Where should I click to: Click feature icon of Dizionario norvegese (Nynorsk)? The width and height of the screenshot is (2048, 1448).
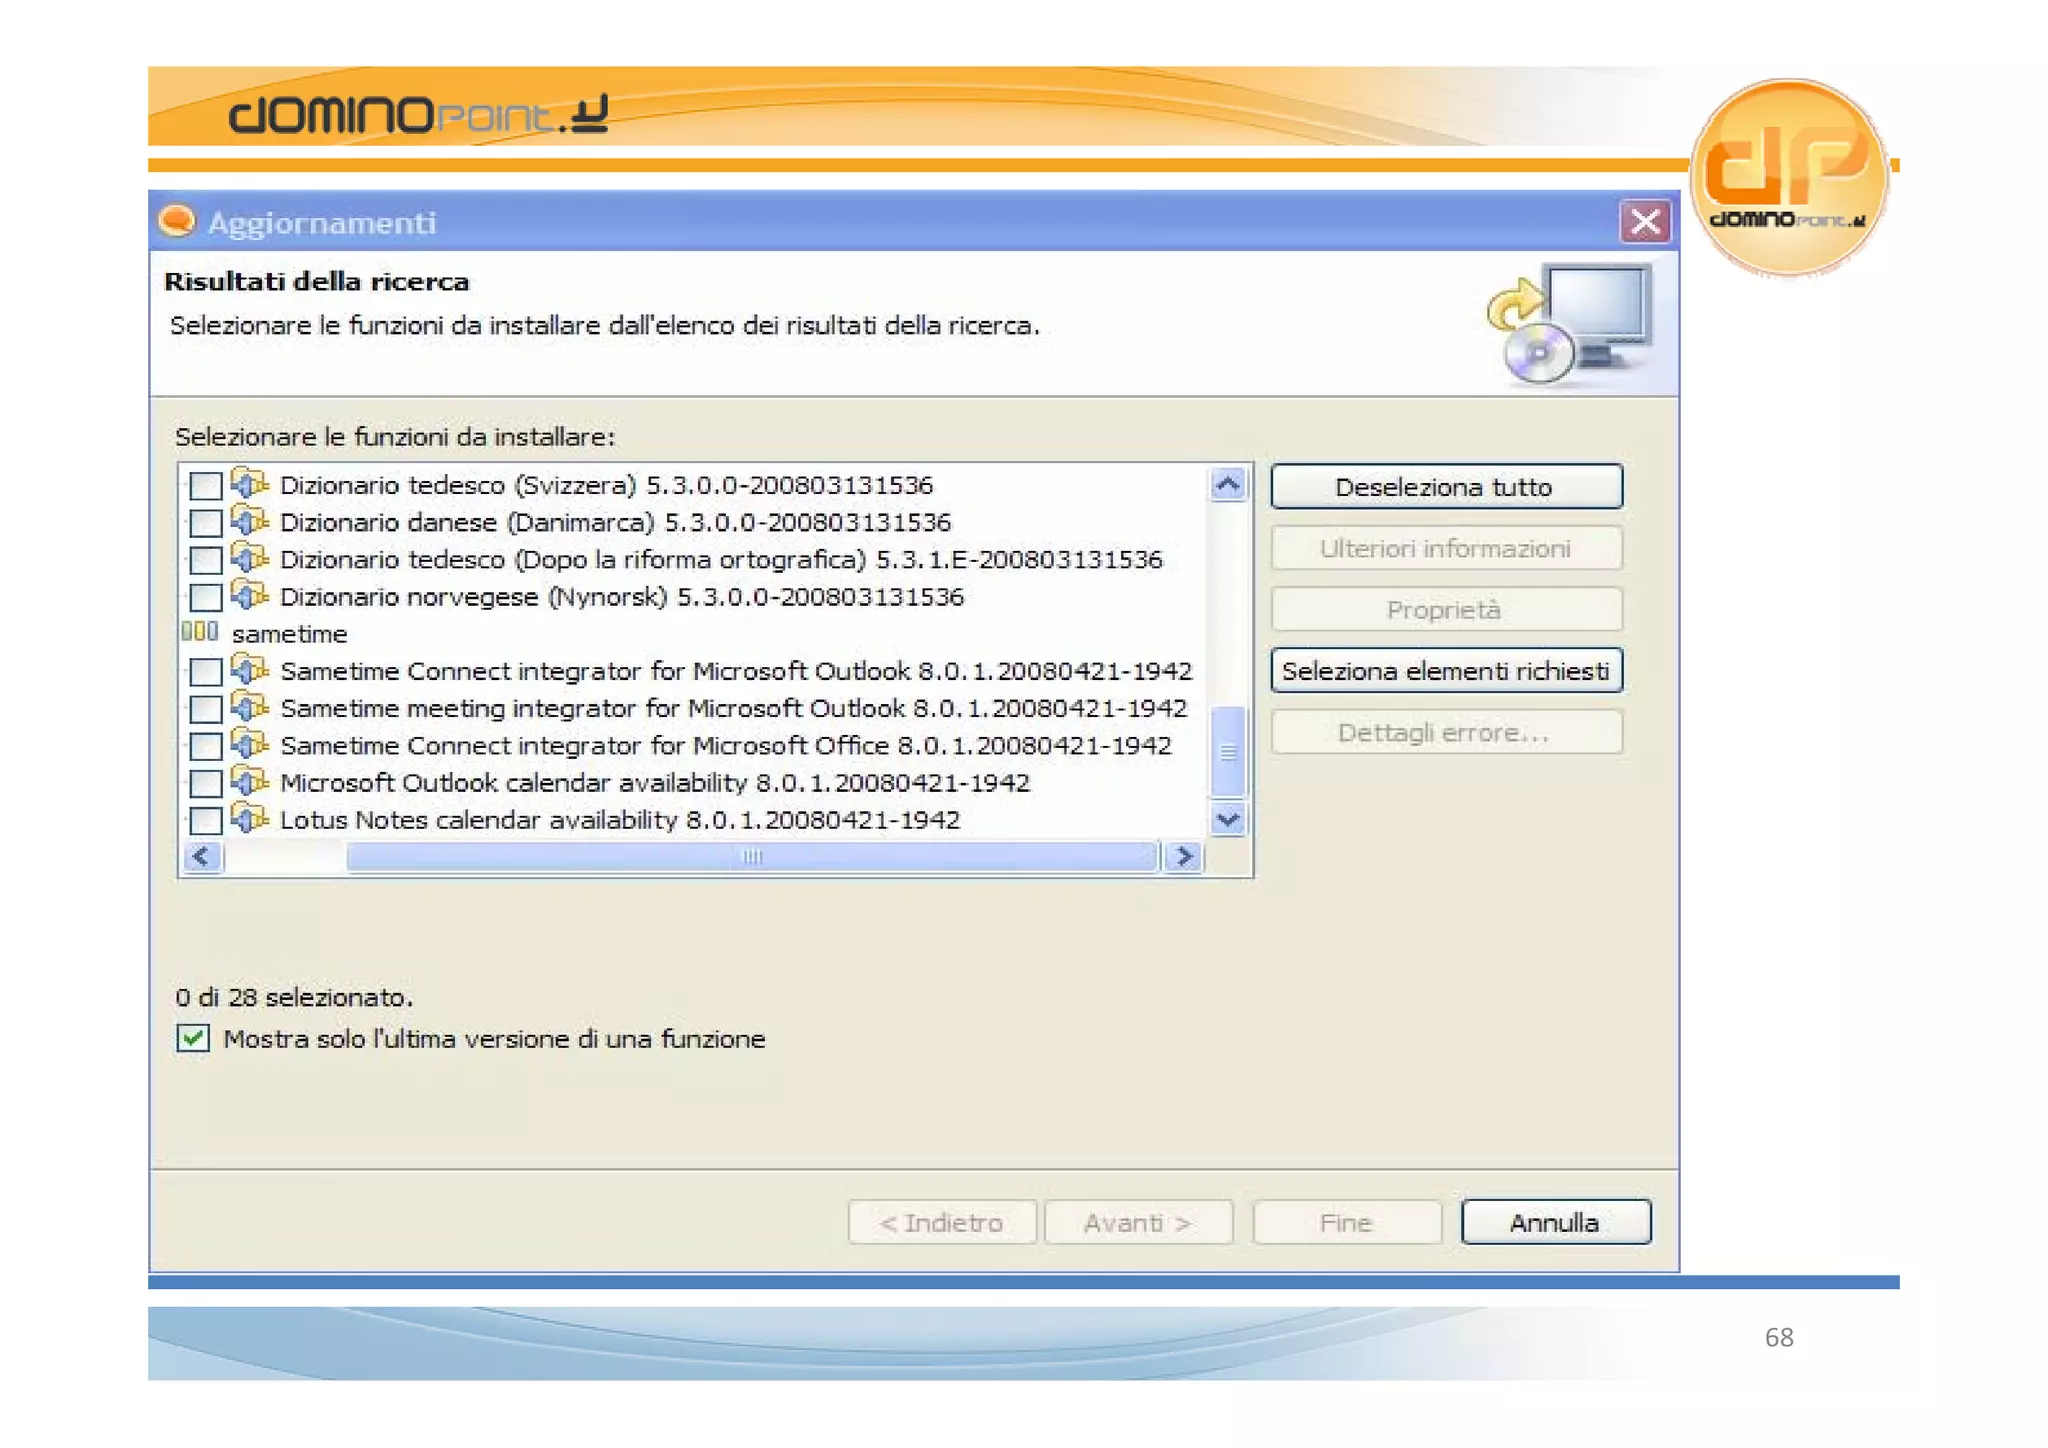point(250,594)
